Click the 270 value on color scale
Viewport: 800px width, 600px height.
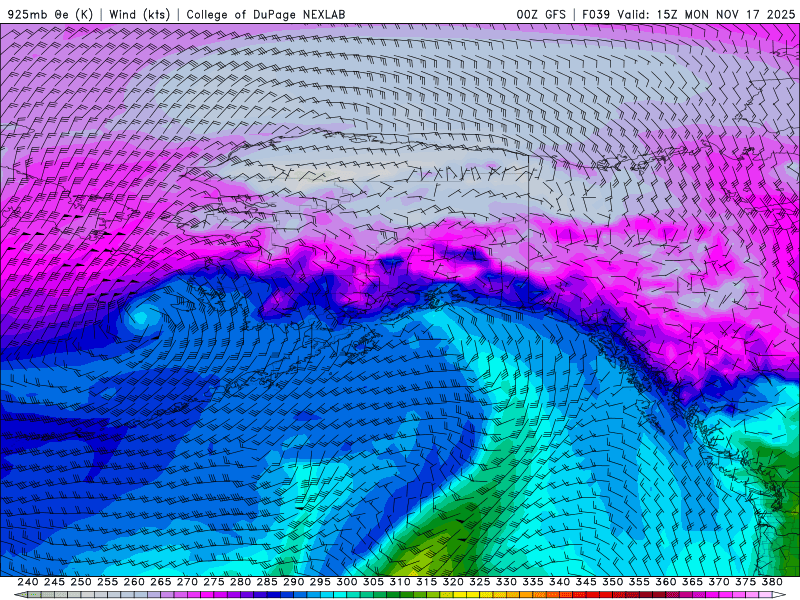click(187, 582)
